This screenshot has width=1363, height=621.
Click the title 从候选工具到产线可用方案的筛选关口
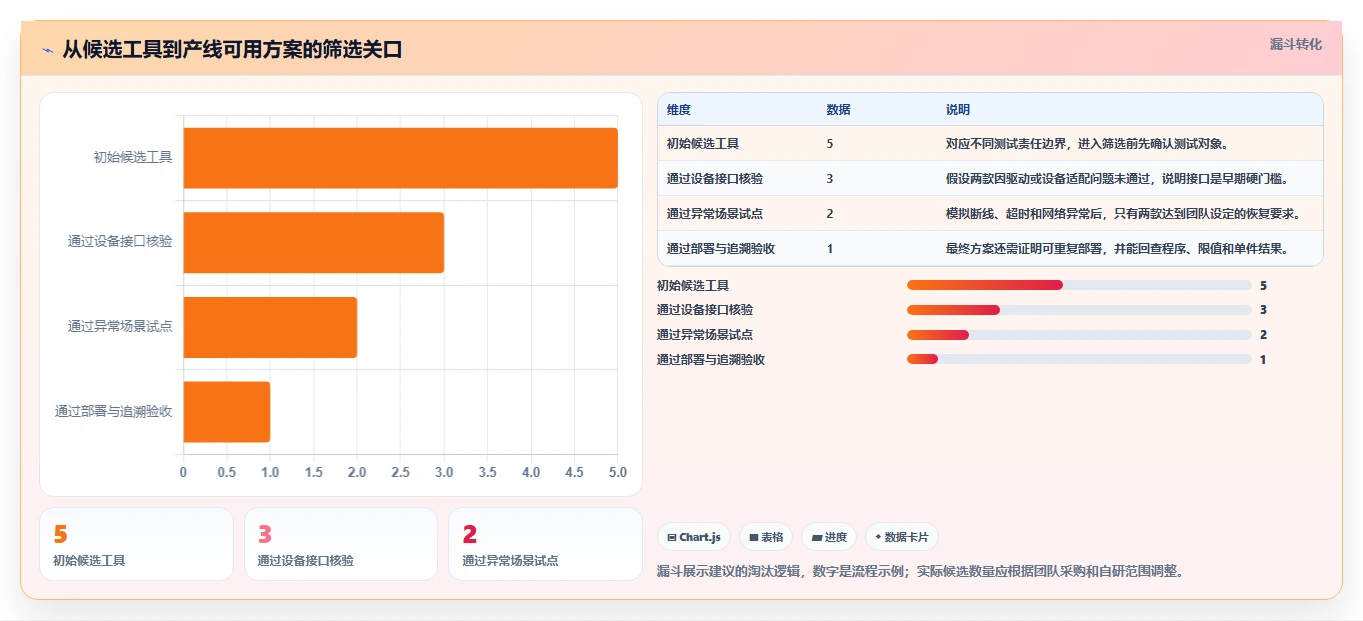(x=232, y=49)
